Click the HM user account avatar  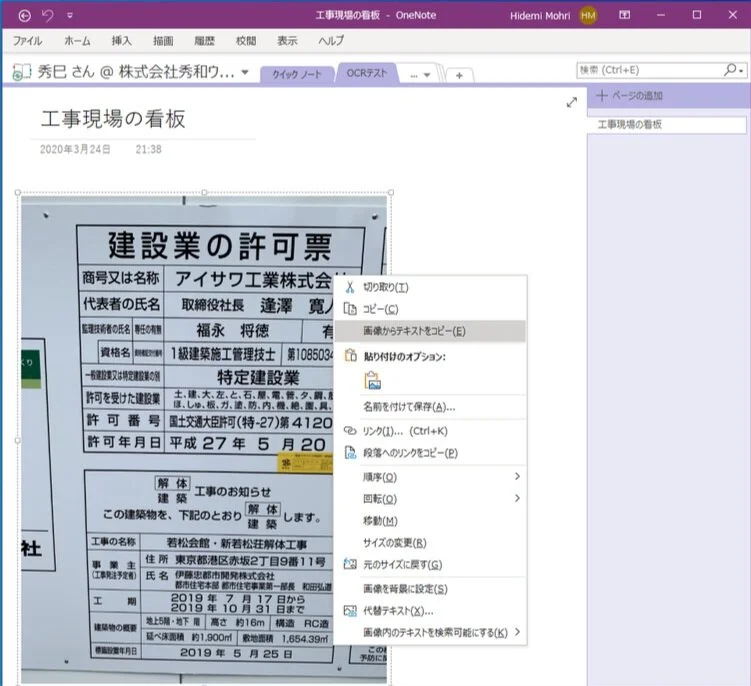(x=588, y=15)
